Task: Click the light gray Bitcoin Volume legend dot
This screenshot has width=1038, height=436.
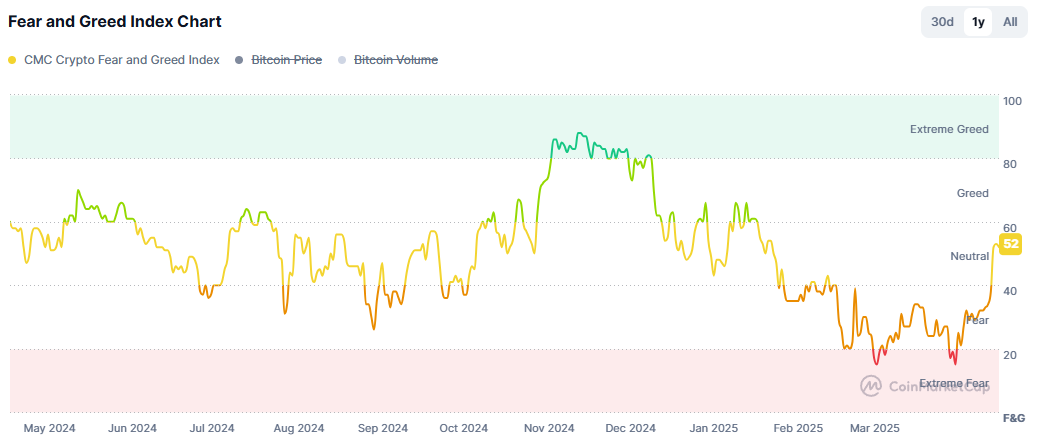Action: pyautogui.click(x=342, y=60)
